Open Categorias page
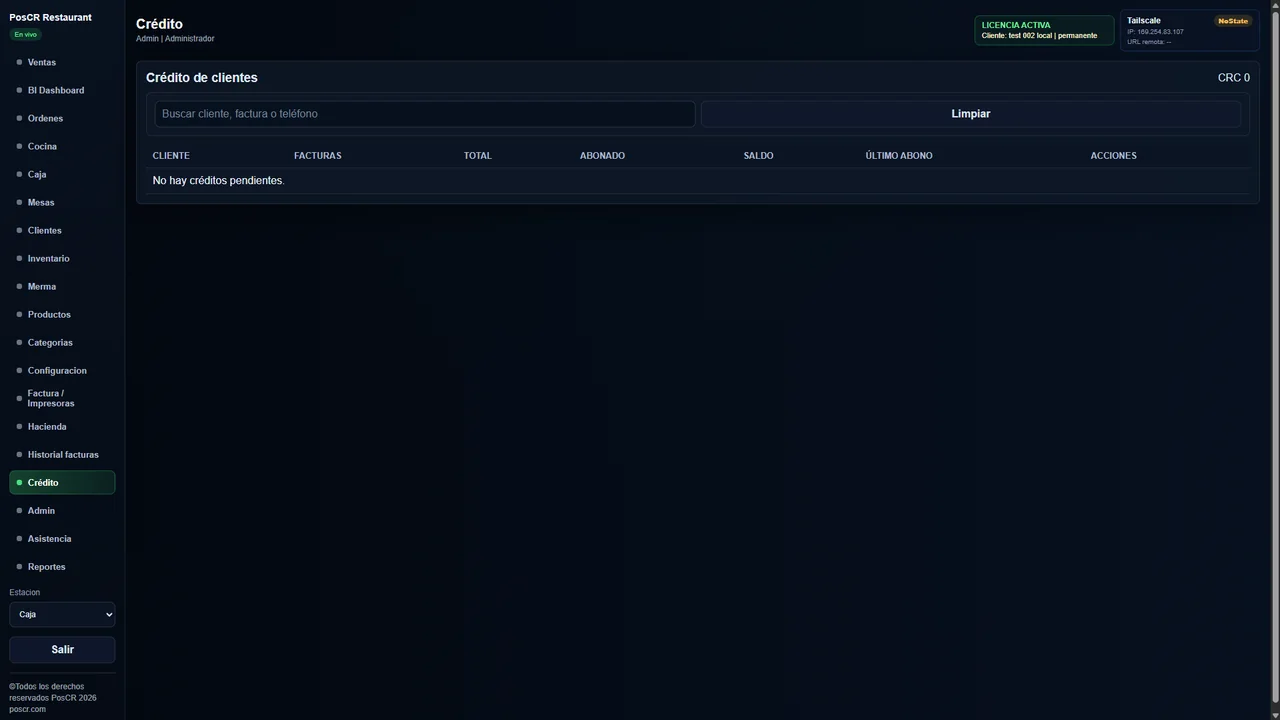The width and height of the screenshot is (1280, 720). (x=62, y=342)
